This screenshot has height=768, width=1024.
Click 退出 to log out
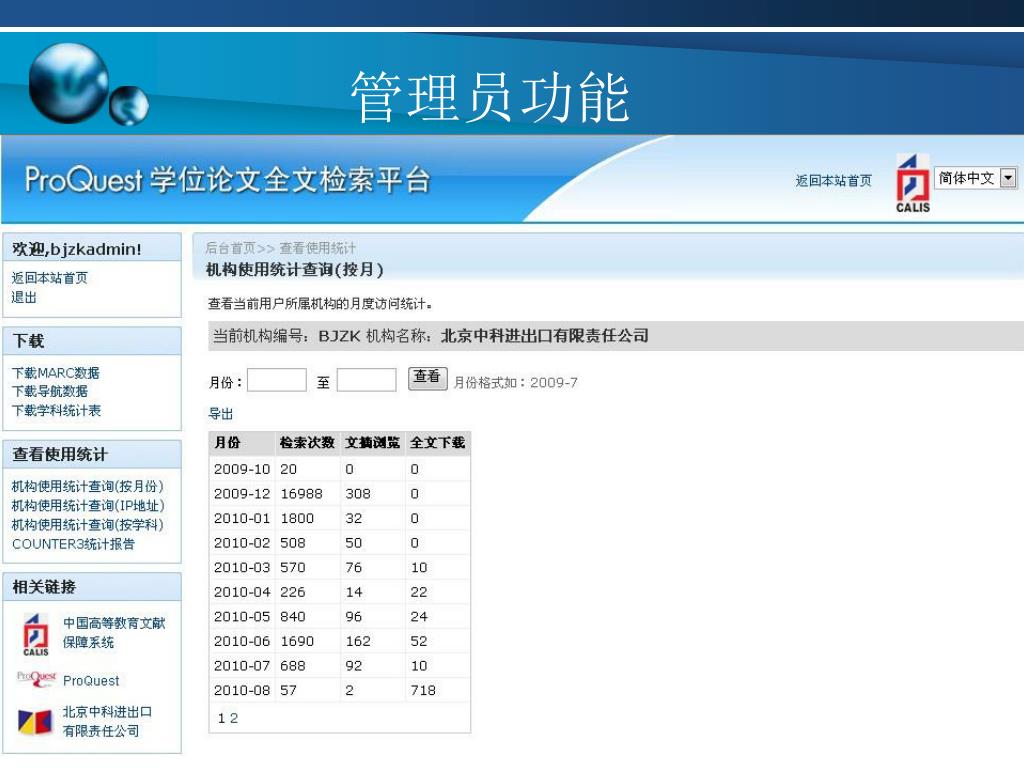(24, 297)
